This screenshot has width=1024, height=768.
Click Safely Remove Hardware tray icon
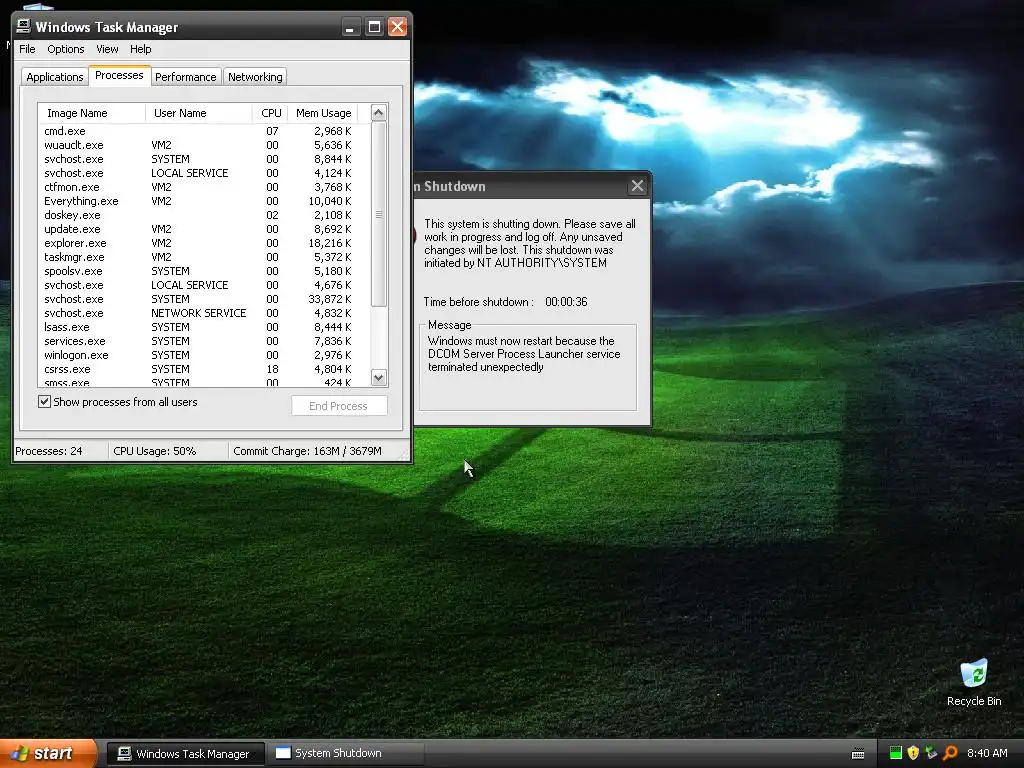(x=931, y=753)
